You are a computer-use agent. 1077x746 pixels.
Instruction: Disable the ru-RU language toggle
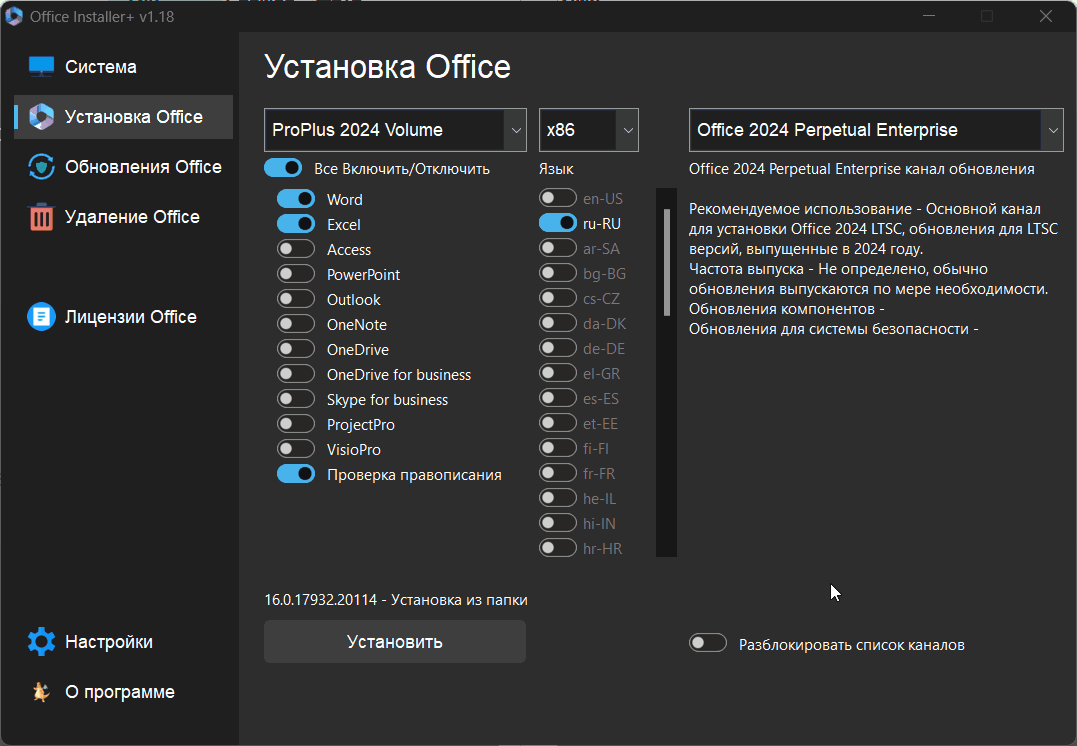558,223
